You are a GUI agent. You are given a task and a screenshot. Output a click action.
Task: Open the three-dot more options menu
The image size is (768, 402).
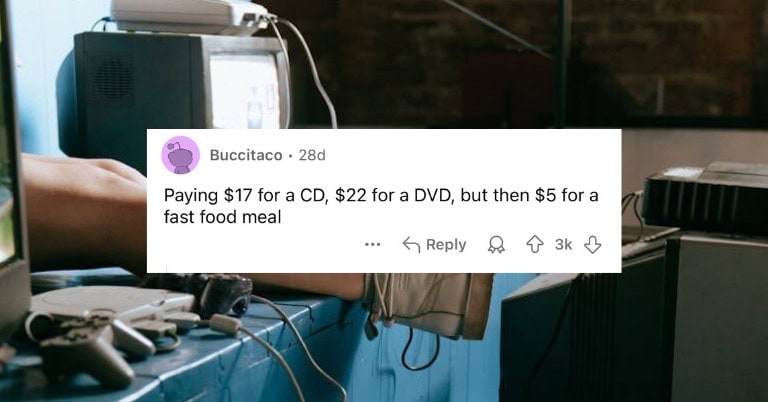[x=372, y=244]
